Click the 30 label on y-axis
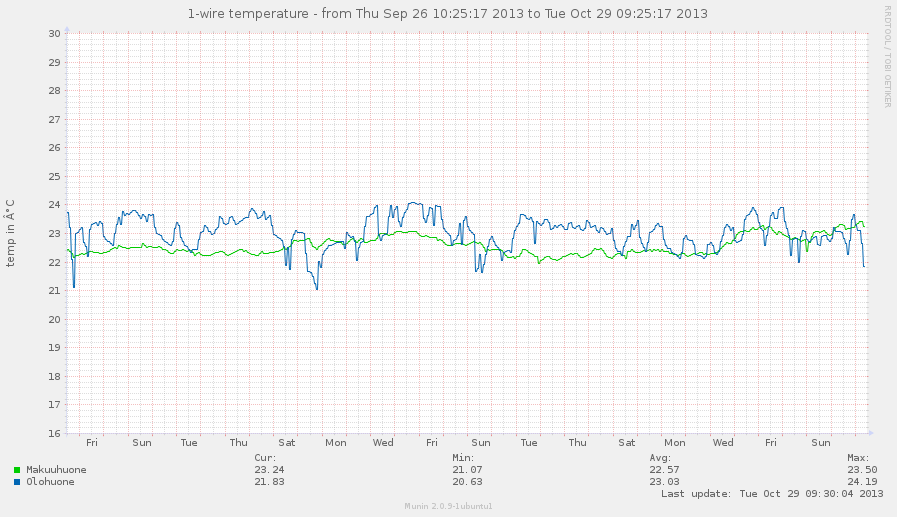This screenshot has height=517, width=897. pos(55,33)
